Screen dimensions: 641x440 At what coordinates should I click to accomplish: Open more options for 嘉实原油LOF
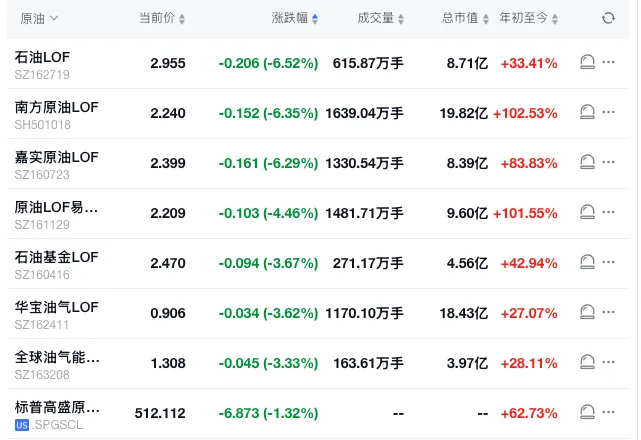(609, 163)
